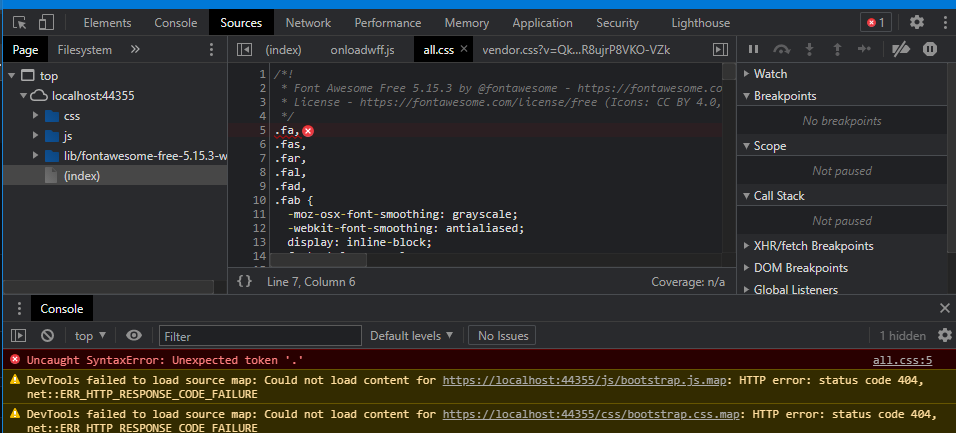Toggle pause on exceptions icon
956x433 pixels.
[929, 49]
